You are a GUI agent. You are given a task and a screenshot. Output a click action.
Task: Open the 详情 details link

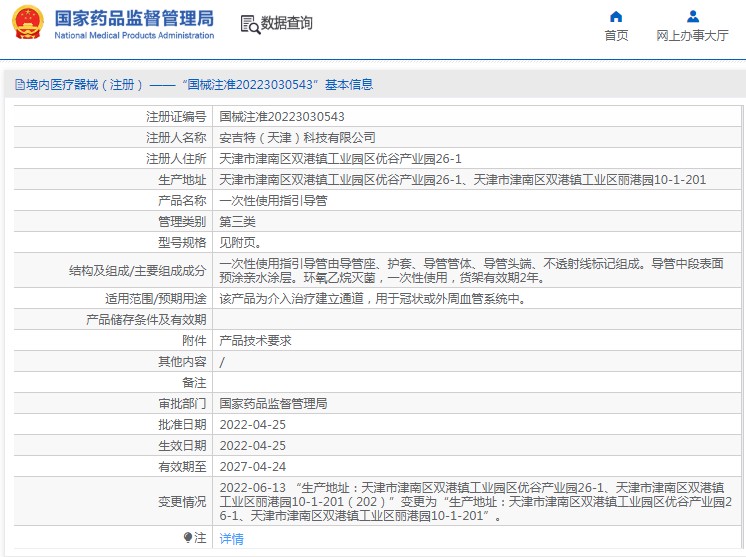pyautogui.click(x=232, y=538)
